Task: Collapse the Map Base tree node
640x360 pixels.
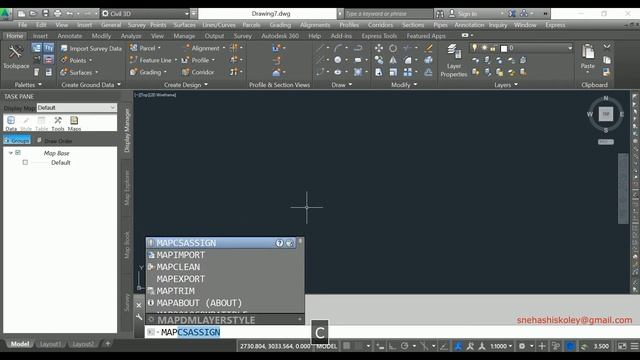Action: (11, 153)
